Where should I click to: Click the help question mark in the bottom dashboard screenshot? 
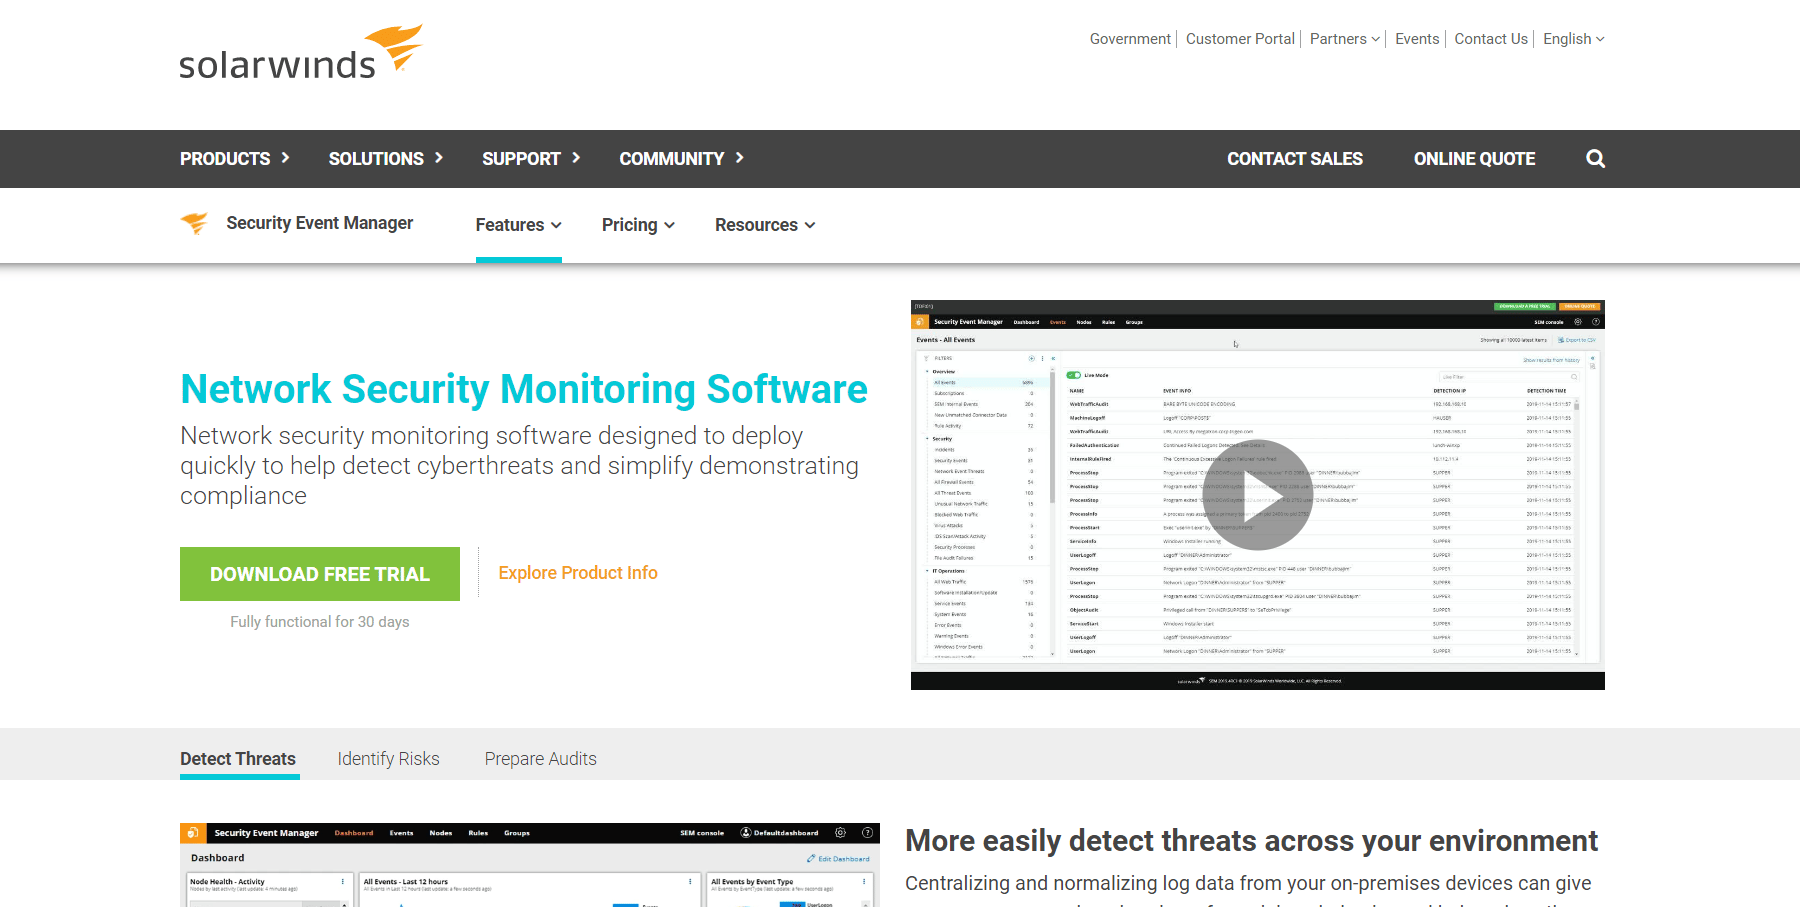867,833
